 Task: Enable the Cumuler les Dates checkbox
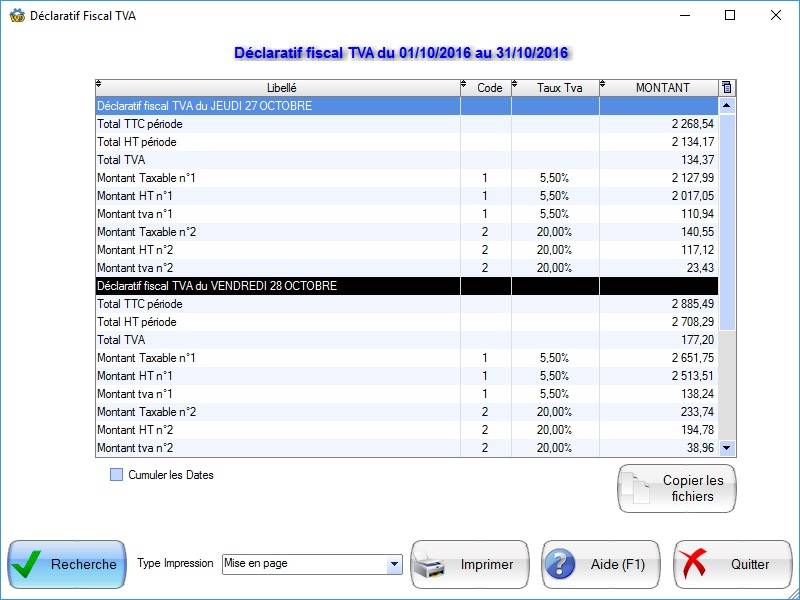(116, 475)
